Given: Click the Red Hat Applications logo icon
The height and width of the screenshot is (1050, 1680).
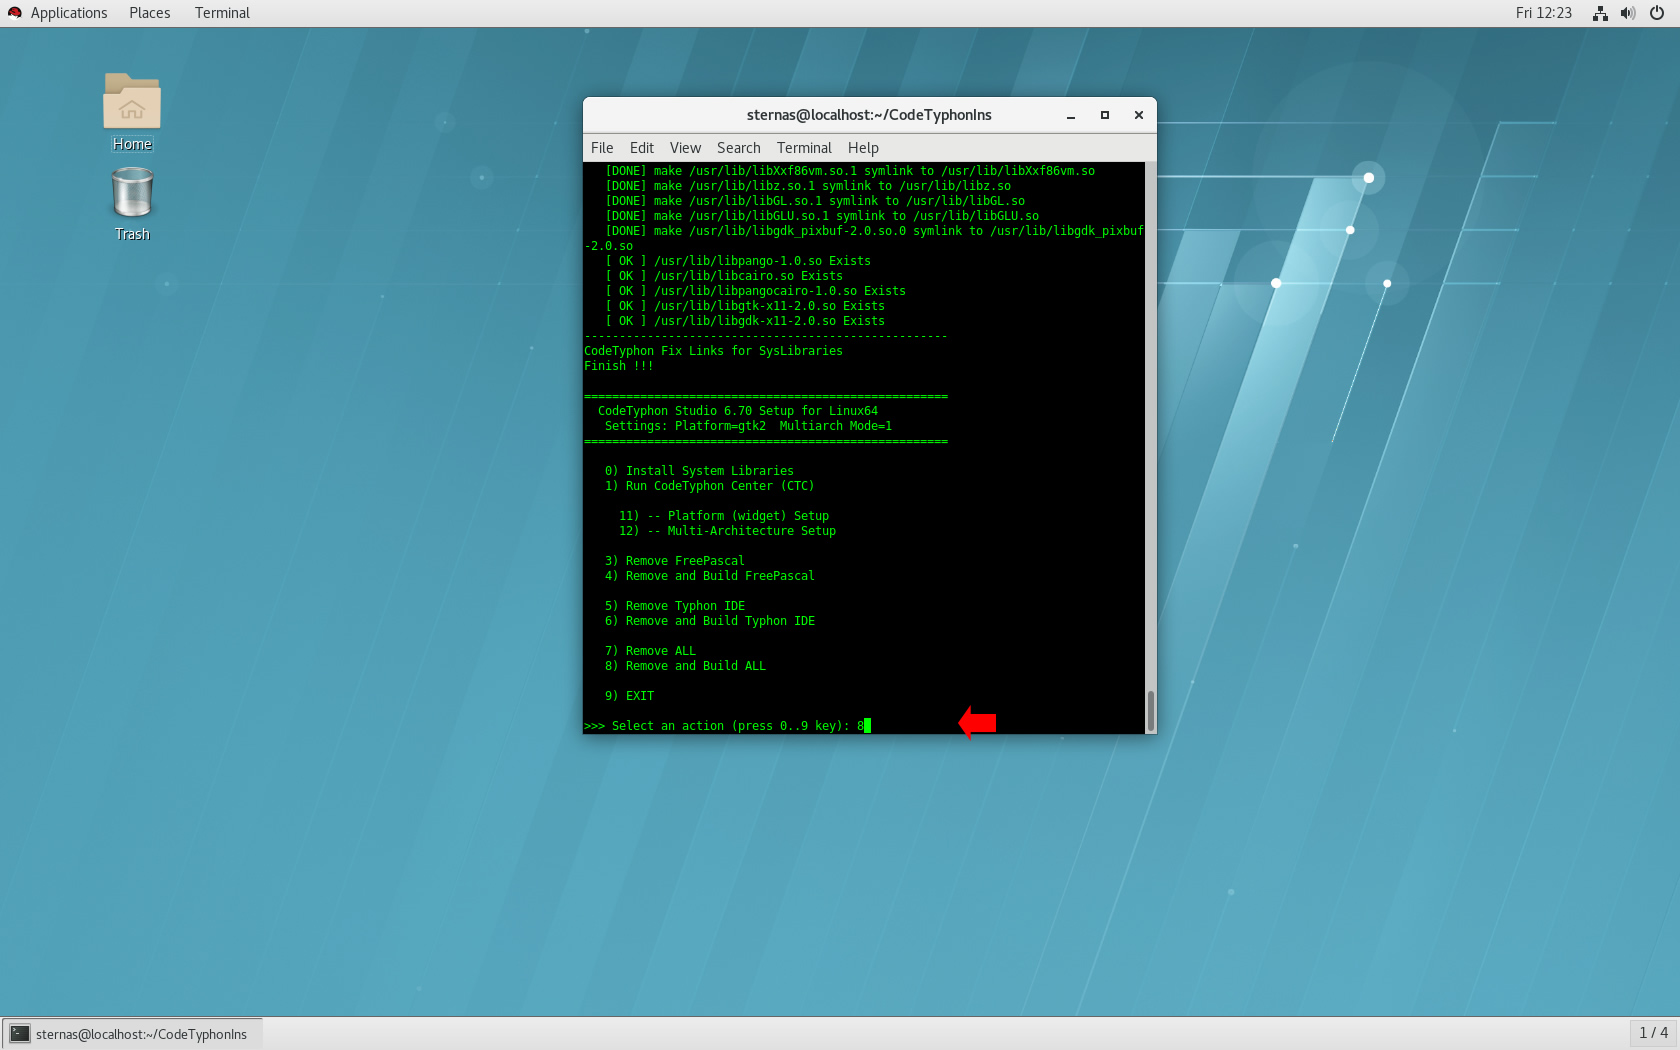Looking at the screenshot, I should click(15, 13).
